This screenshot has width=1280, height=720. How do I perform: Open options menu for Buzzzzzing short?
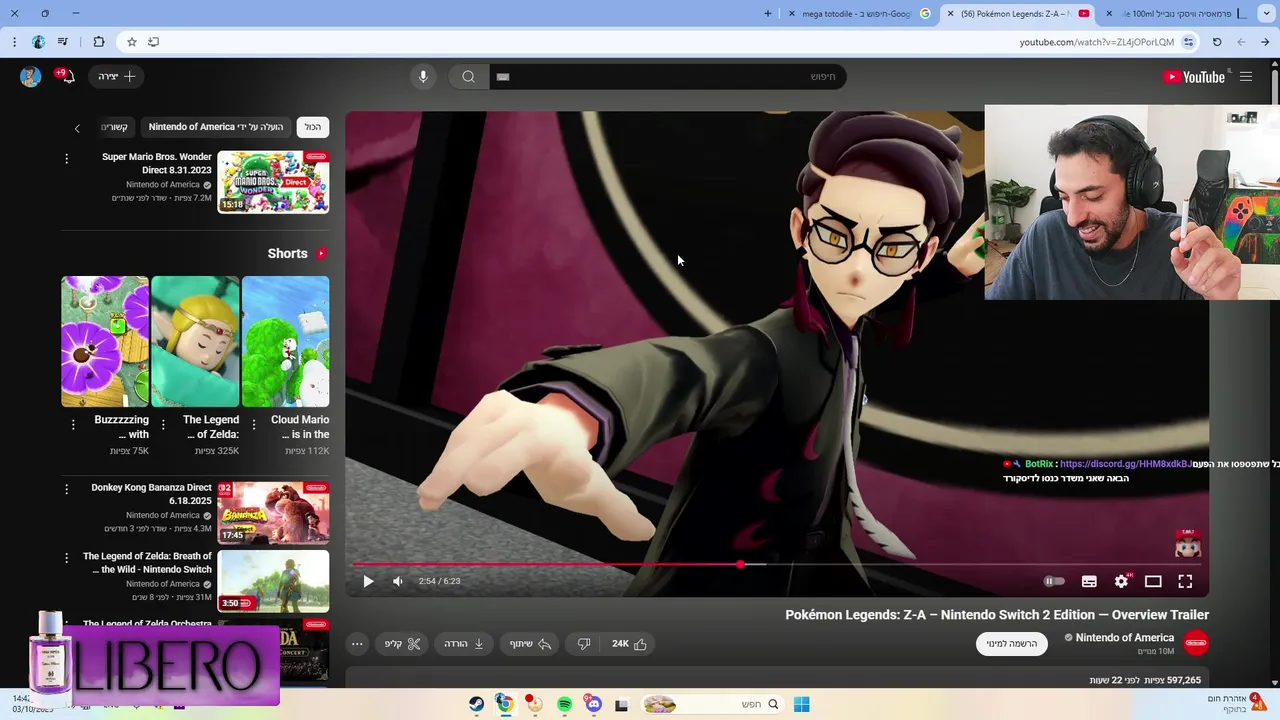click(x=73, y=425)
